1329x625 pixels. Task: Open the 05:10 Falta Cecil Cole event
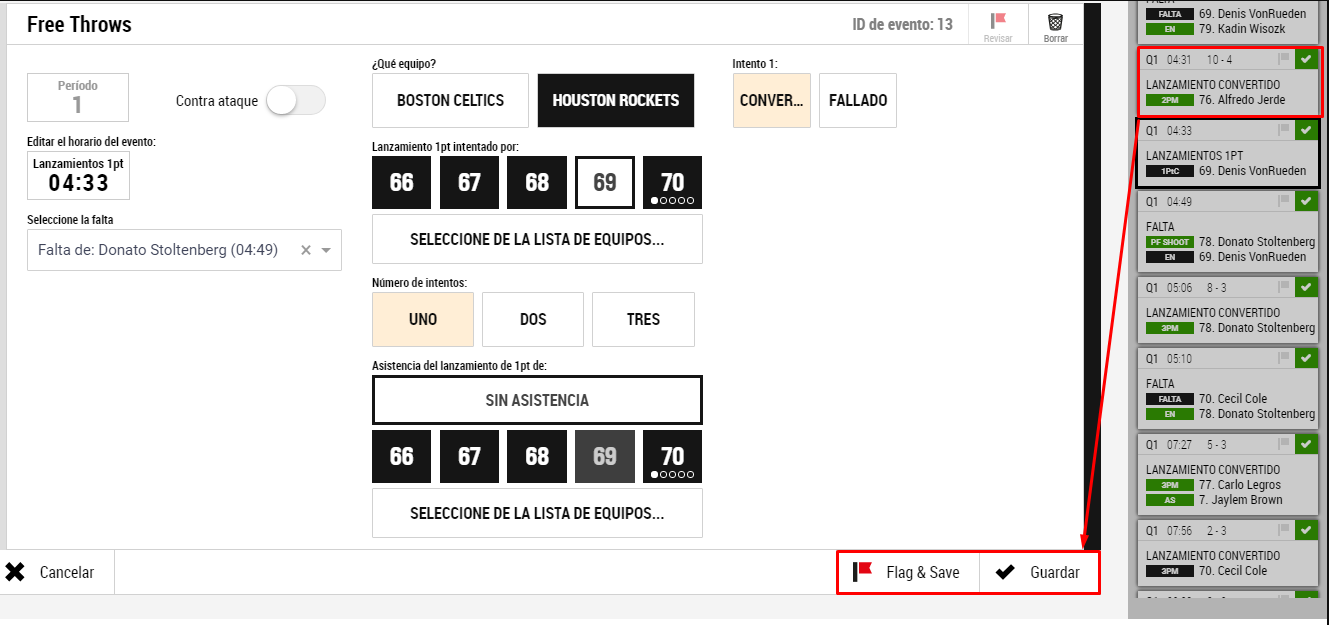tap(1229, 388)
